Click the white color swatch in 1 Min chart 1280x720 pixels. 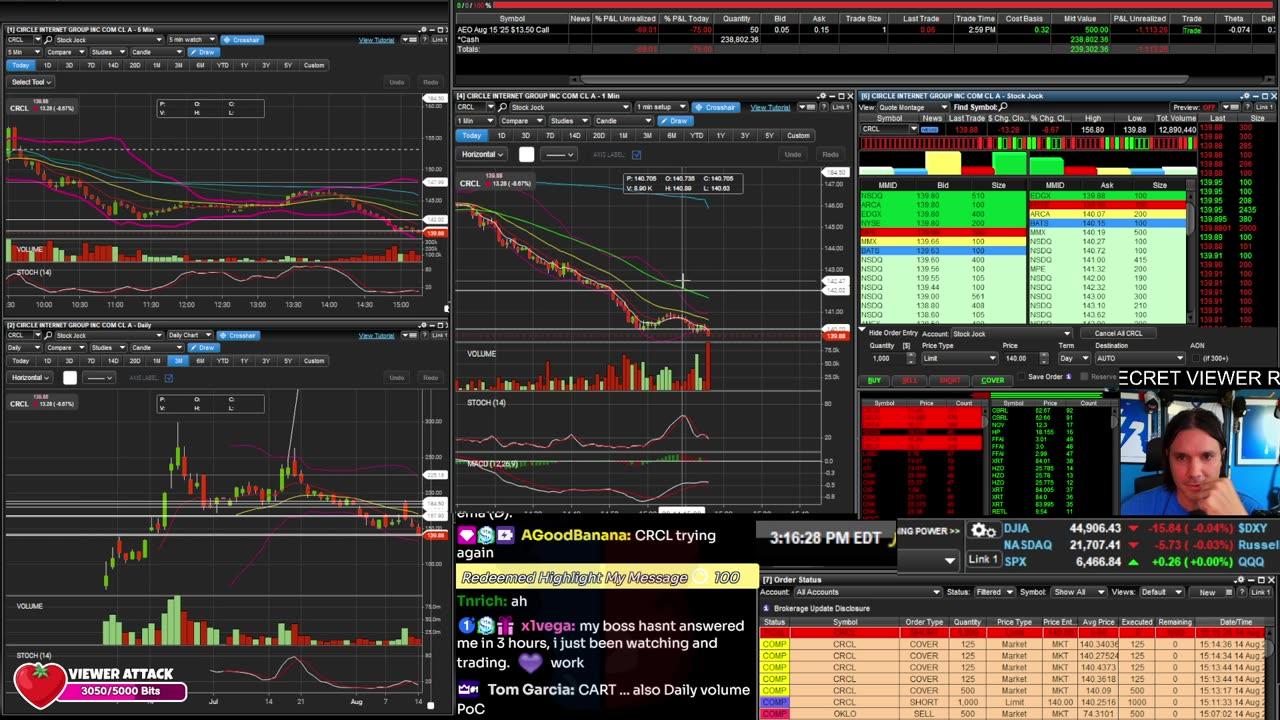pyautogui.click(x=527, y=155)
